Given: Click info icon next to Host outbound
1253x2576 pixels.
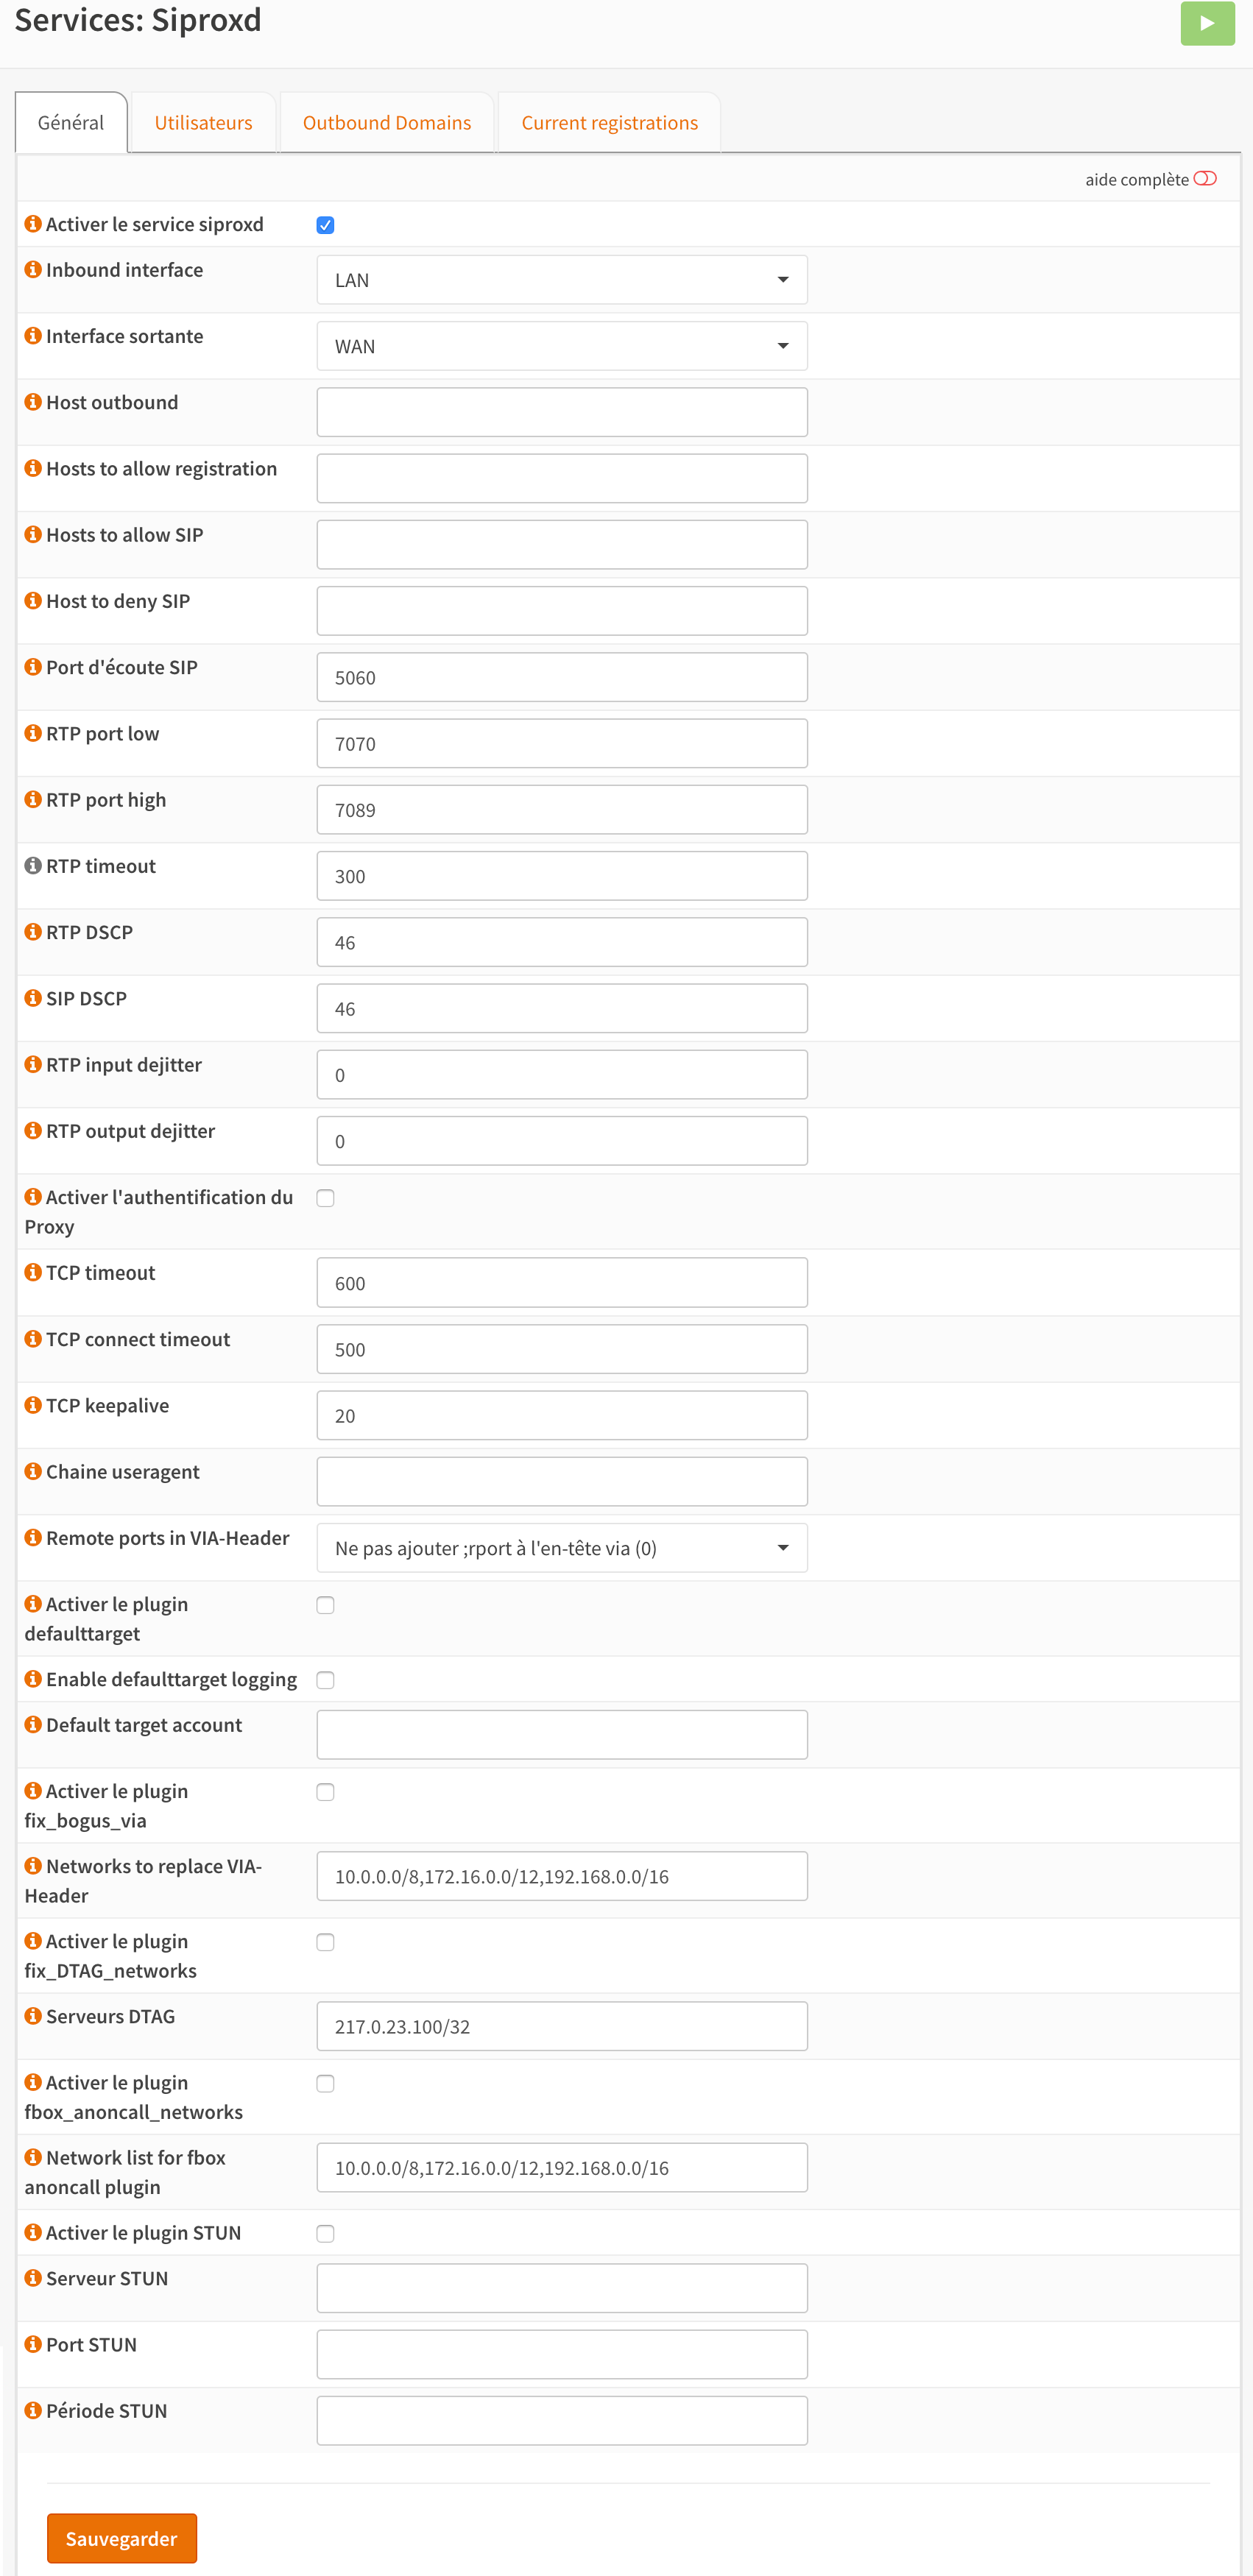Looking at the screenshot, I should point(33,402).
